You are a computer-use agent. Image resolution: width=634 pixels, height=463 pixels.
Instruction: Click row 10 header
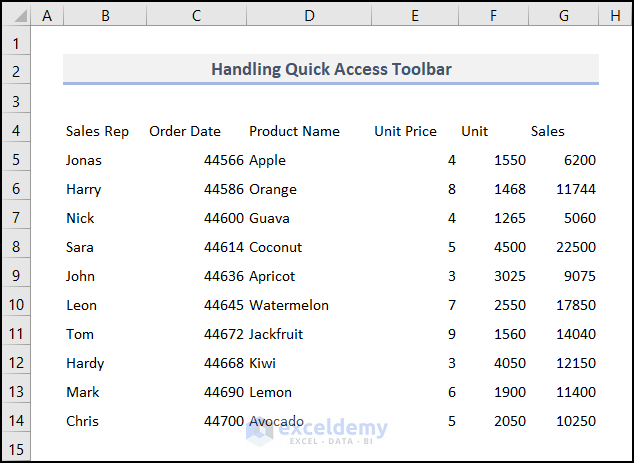[x=16, y=305]
